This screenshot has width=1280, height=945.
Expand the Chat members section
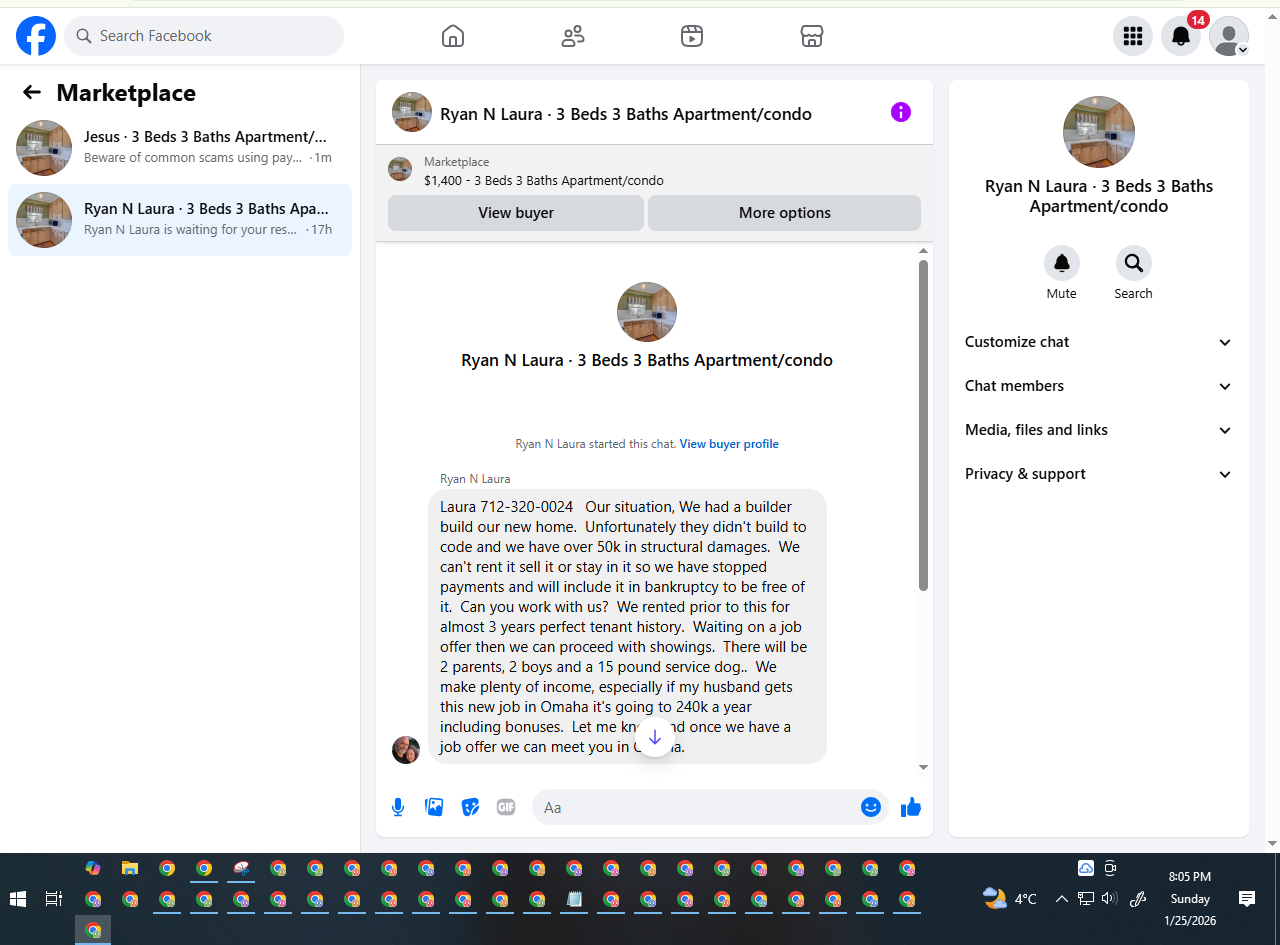point(1099,386)
